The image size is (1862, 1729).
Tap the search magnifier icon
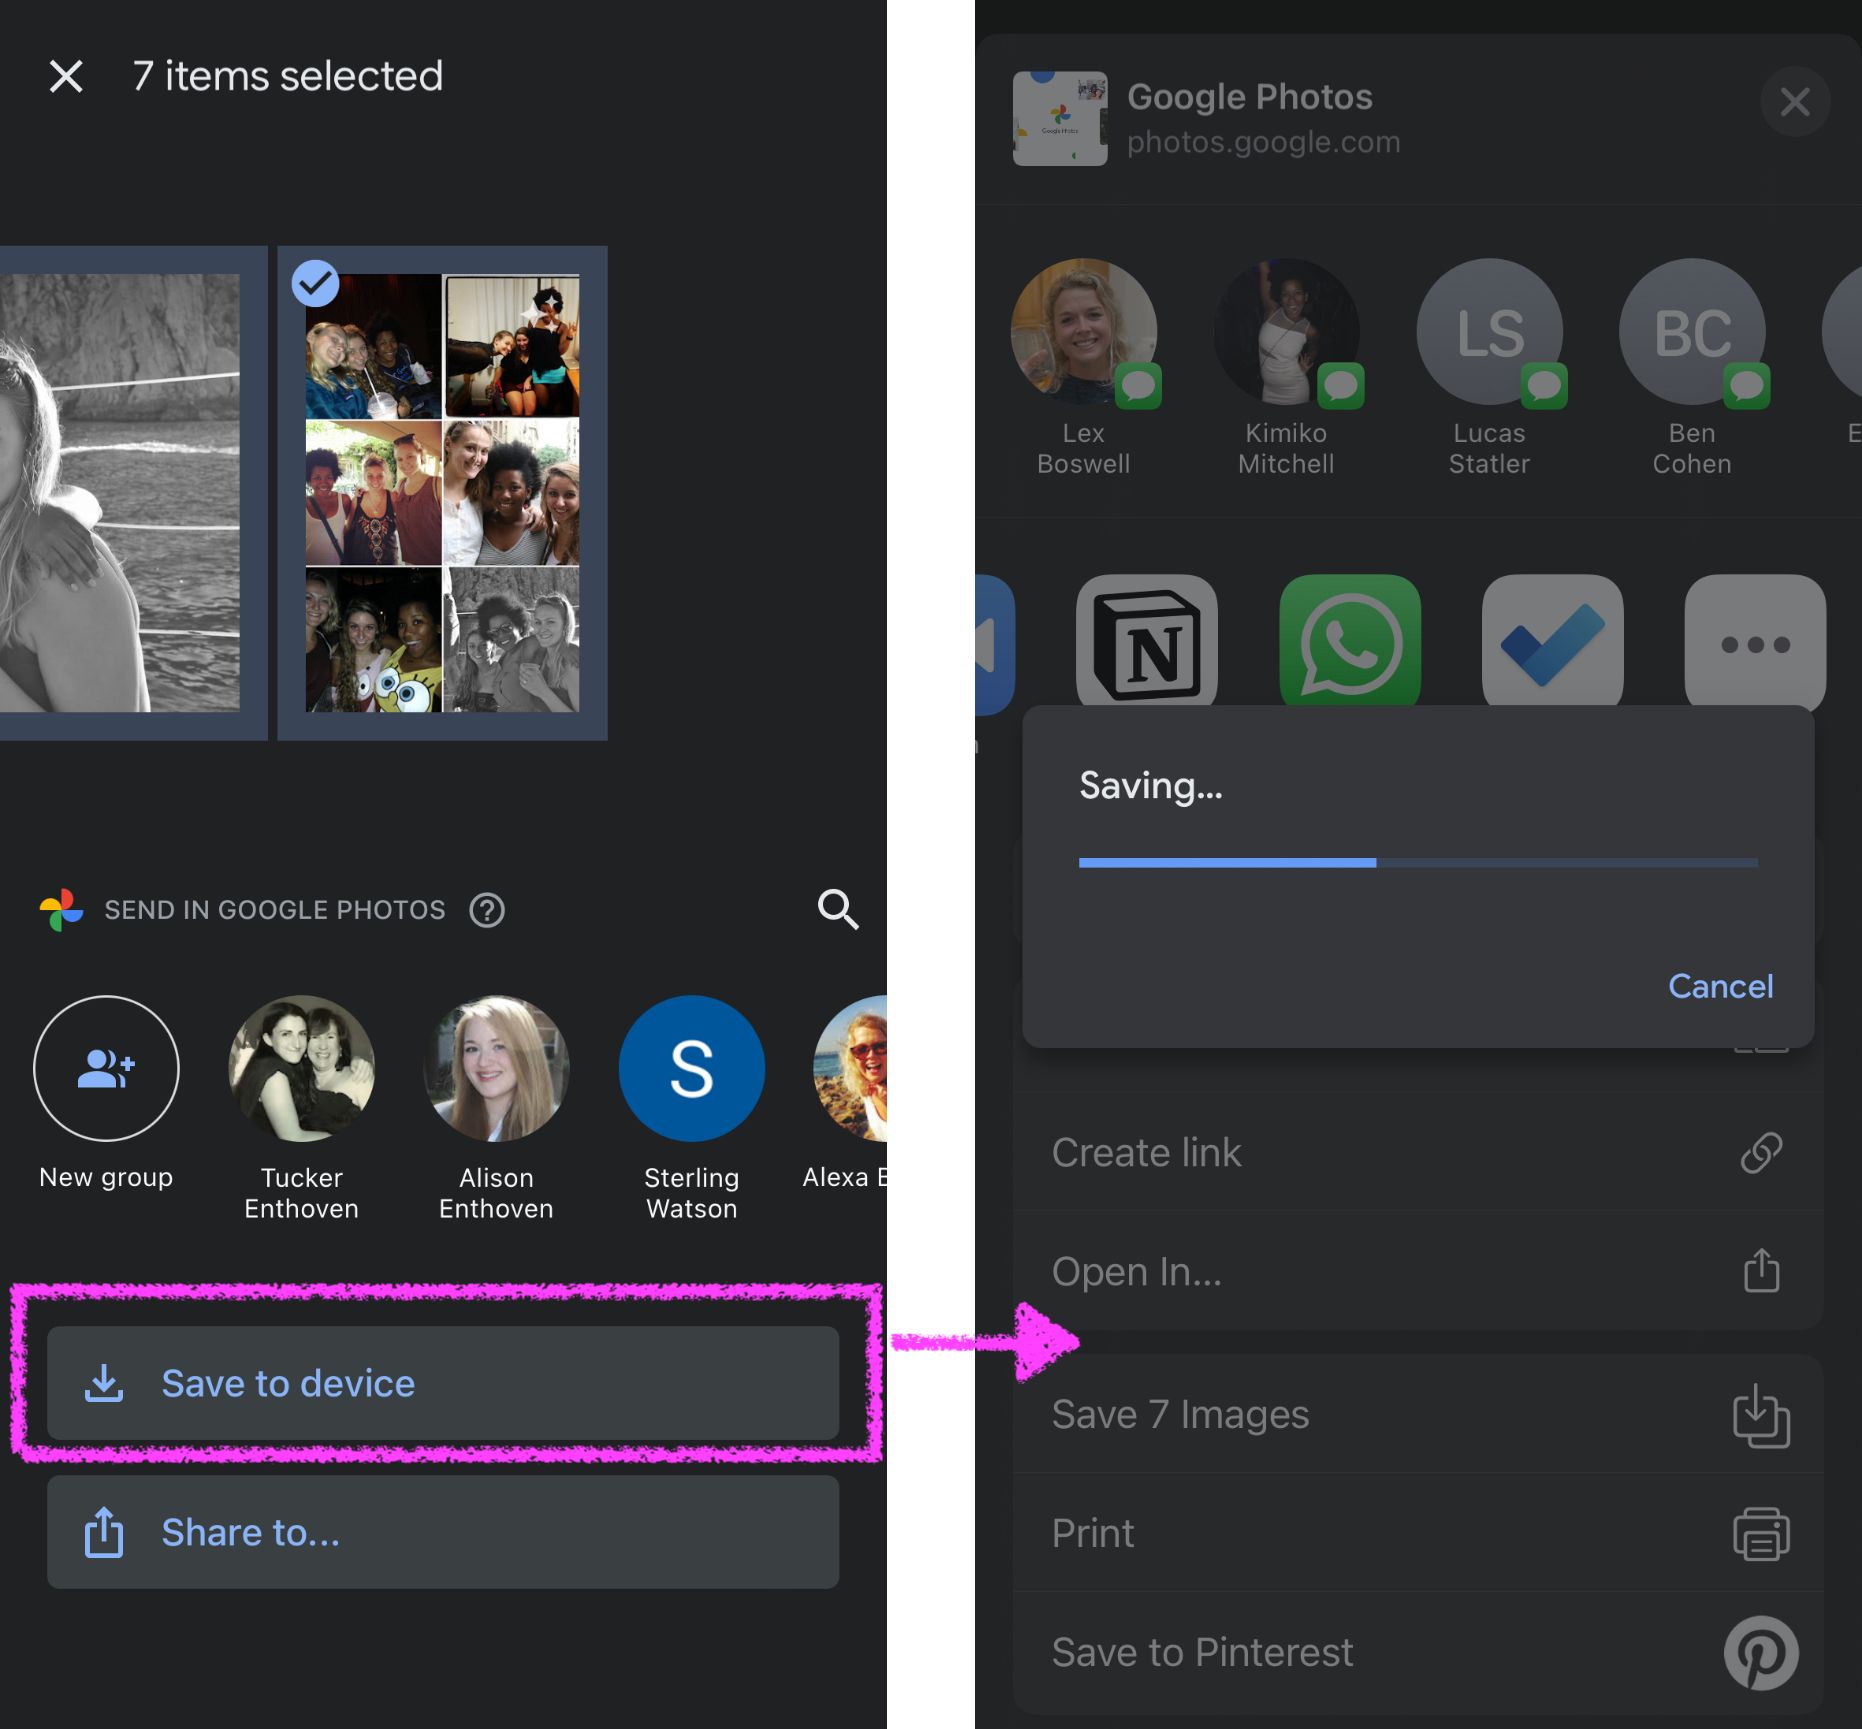837,909
